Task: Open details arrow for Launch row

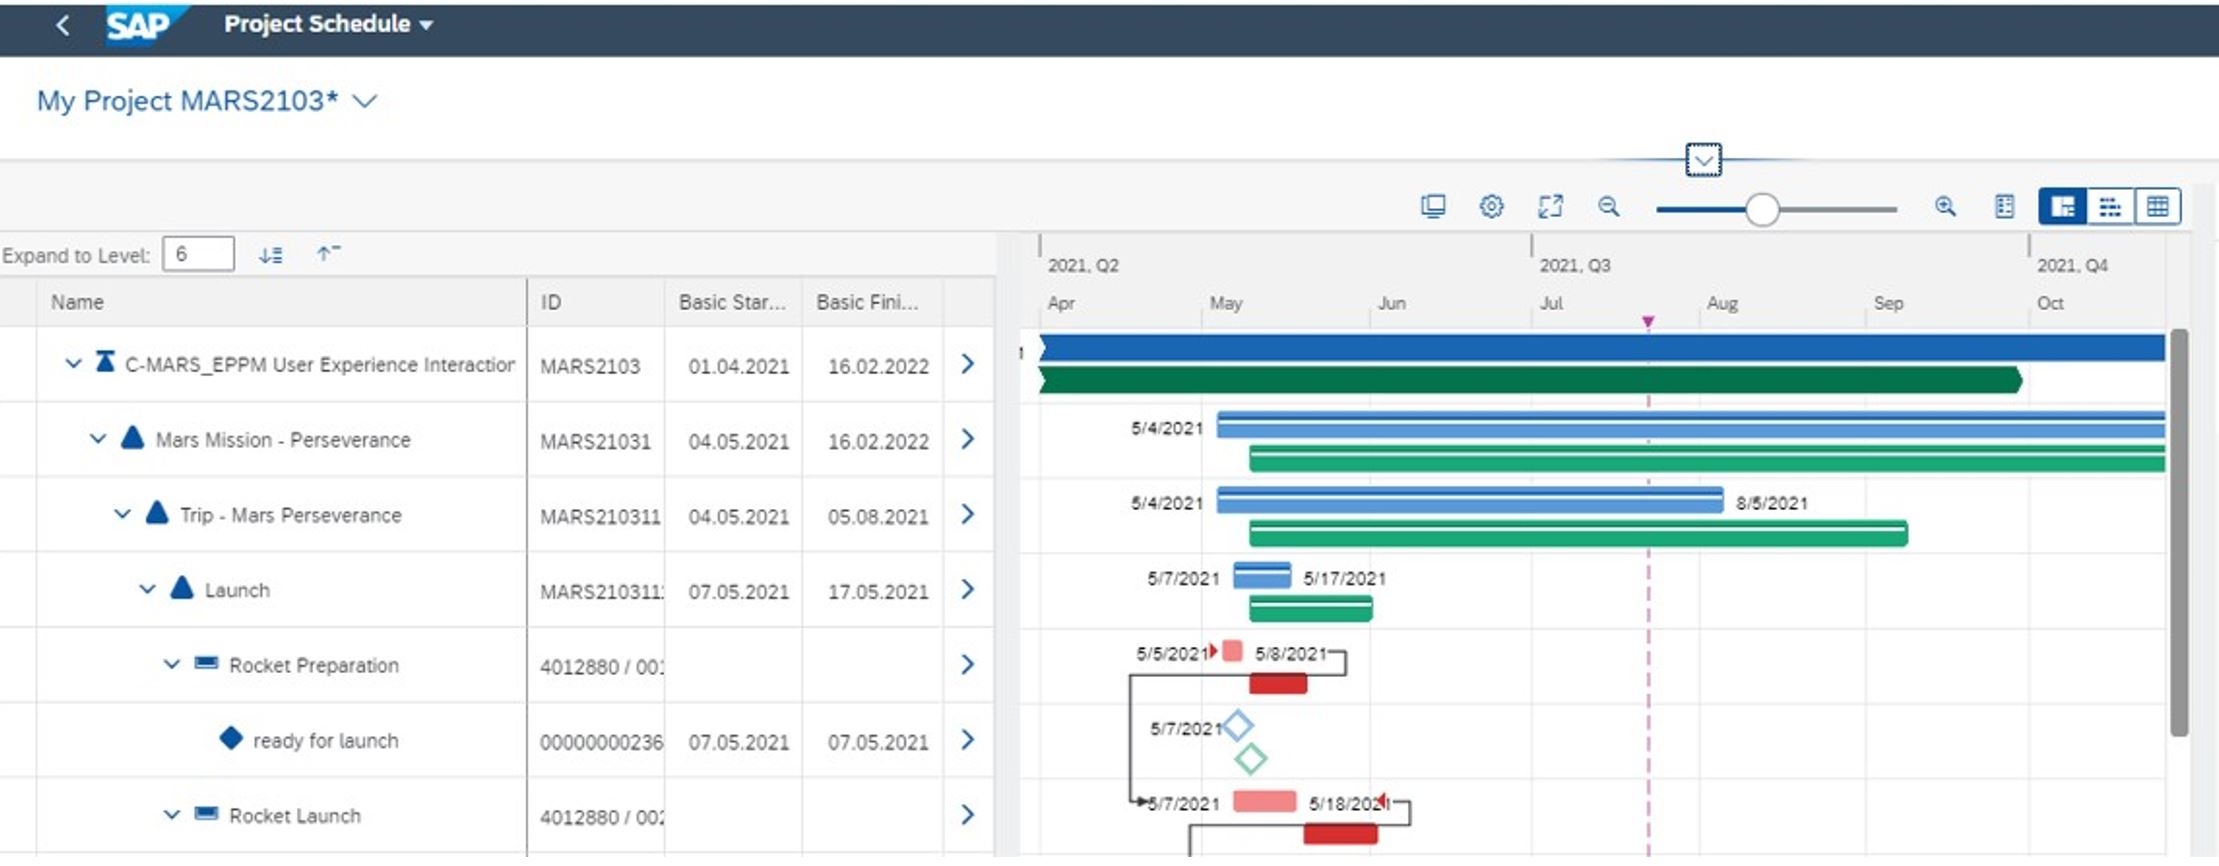Action: pyautogui.click(x=967, y=590)
